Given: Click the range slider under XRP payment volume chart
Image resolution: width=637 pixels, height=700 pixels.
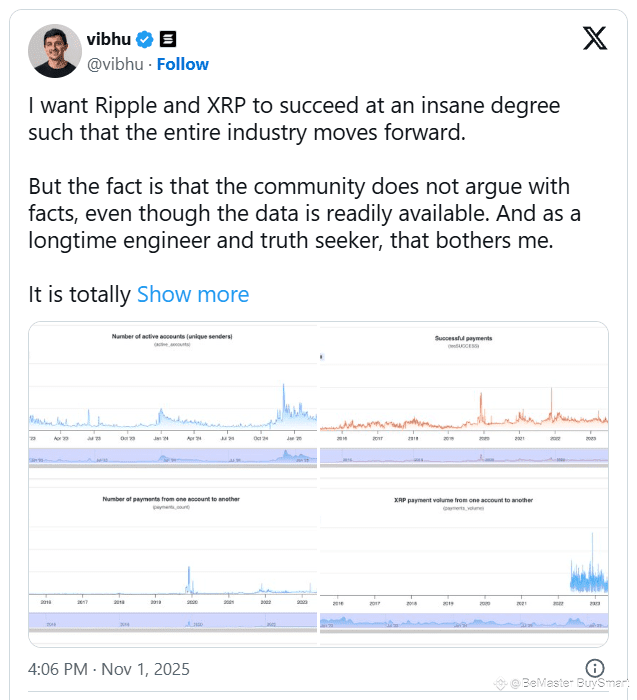Looking at the screenshot, I should (x=463, y=621).
